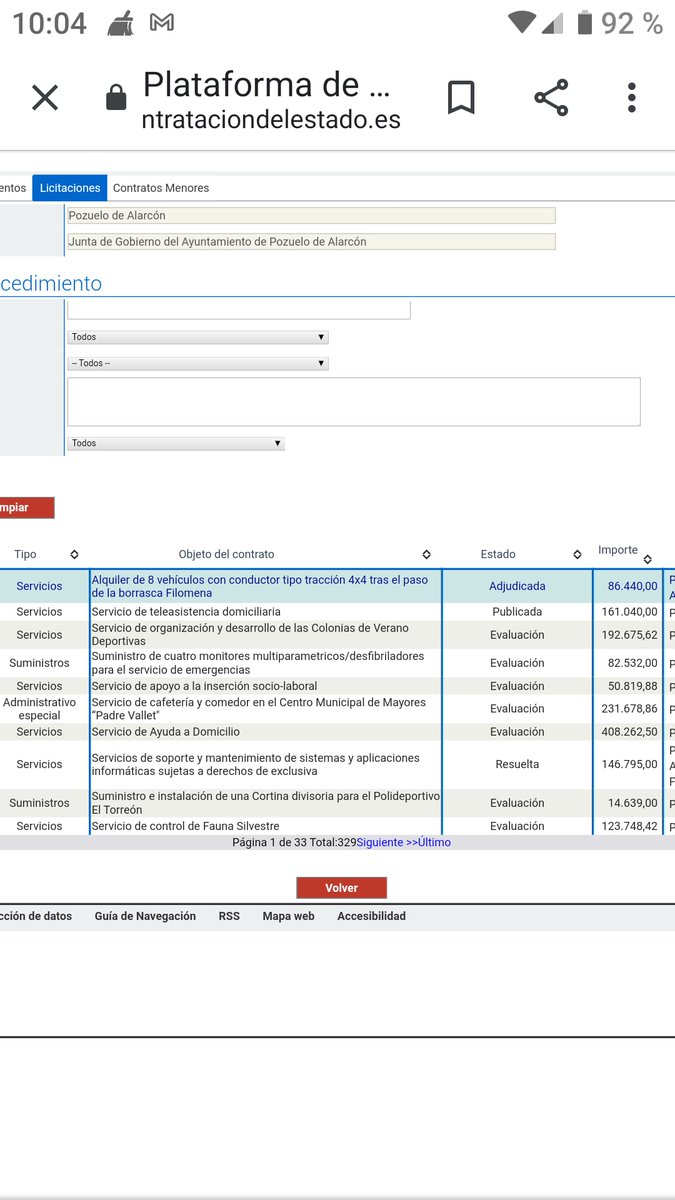
Task: Click the Pozuelo de Alarcón field
Action: click(x=311, y=215)
